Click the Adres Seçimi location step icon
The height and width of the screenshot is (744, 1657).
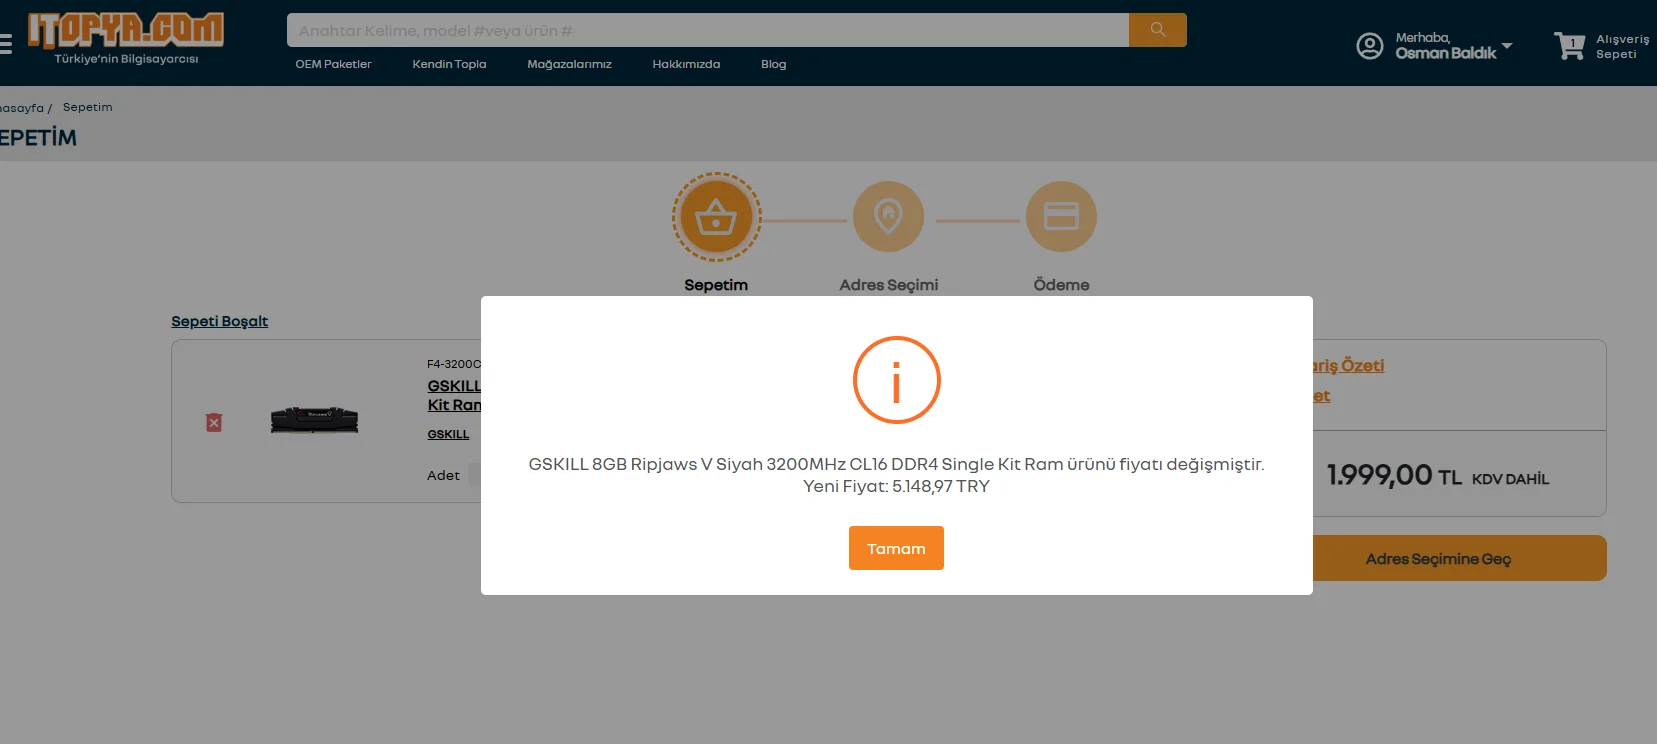[888, 217]
